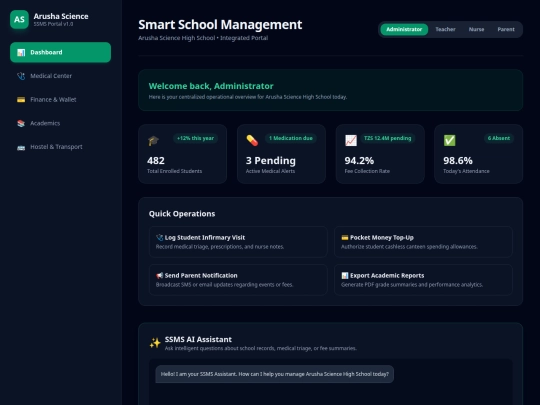Click the Academics books icon

coord(21,123)
